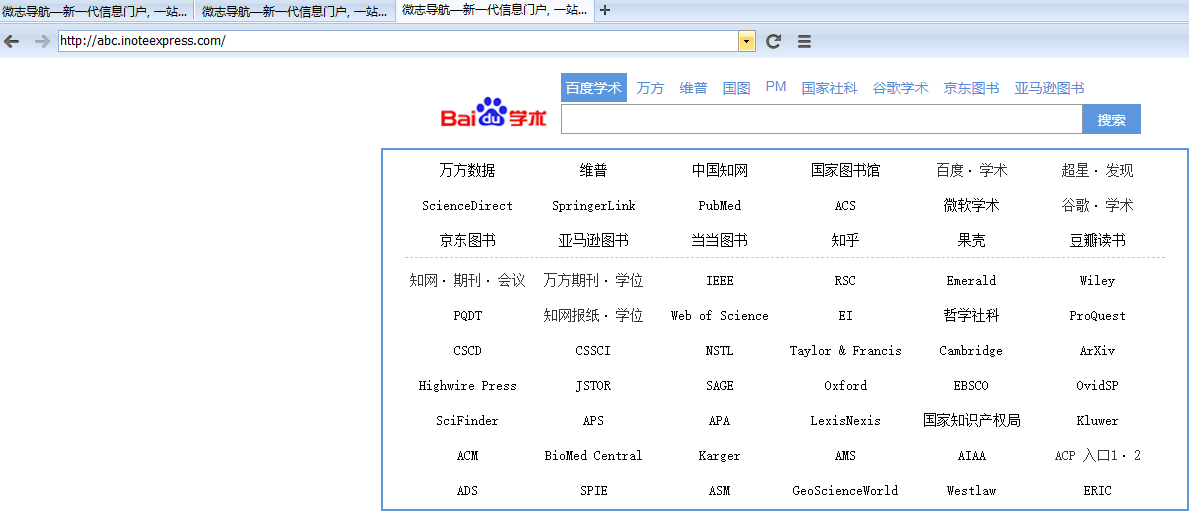The image size is (1189, 518).
Task: Open the BioMed Central link
Action: pos(594,456)
